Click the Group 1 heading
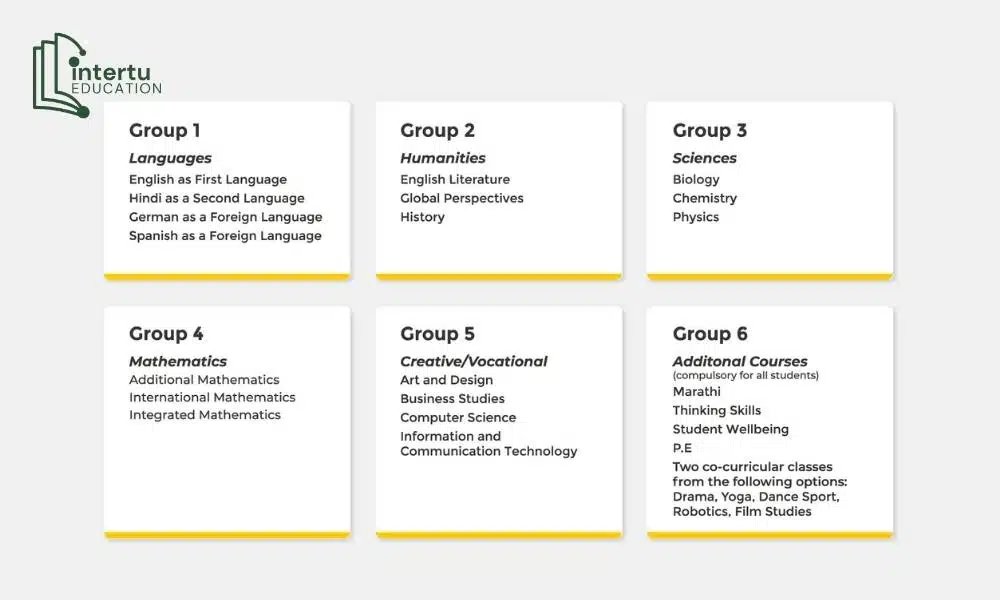Viewport: 1000px width, 600px height. pyautogui.click(x=164, y=131)
